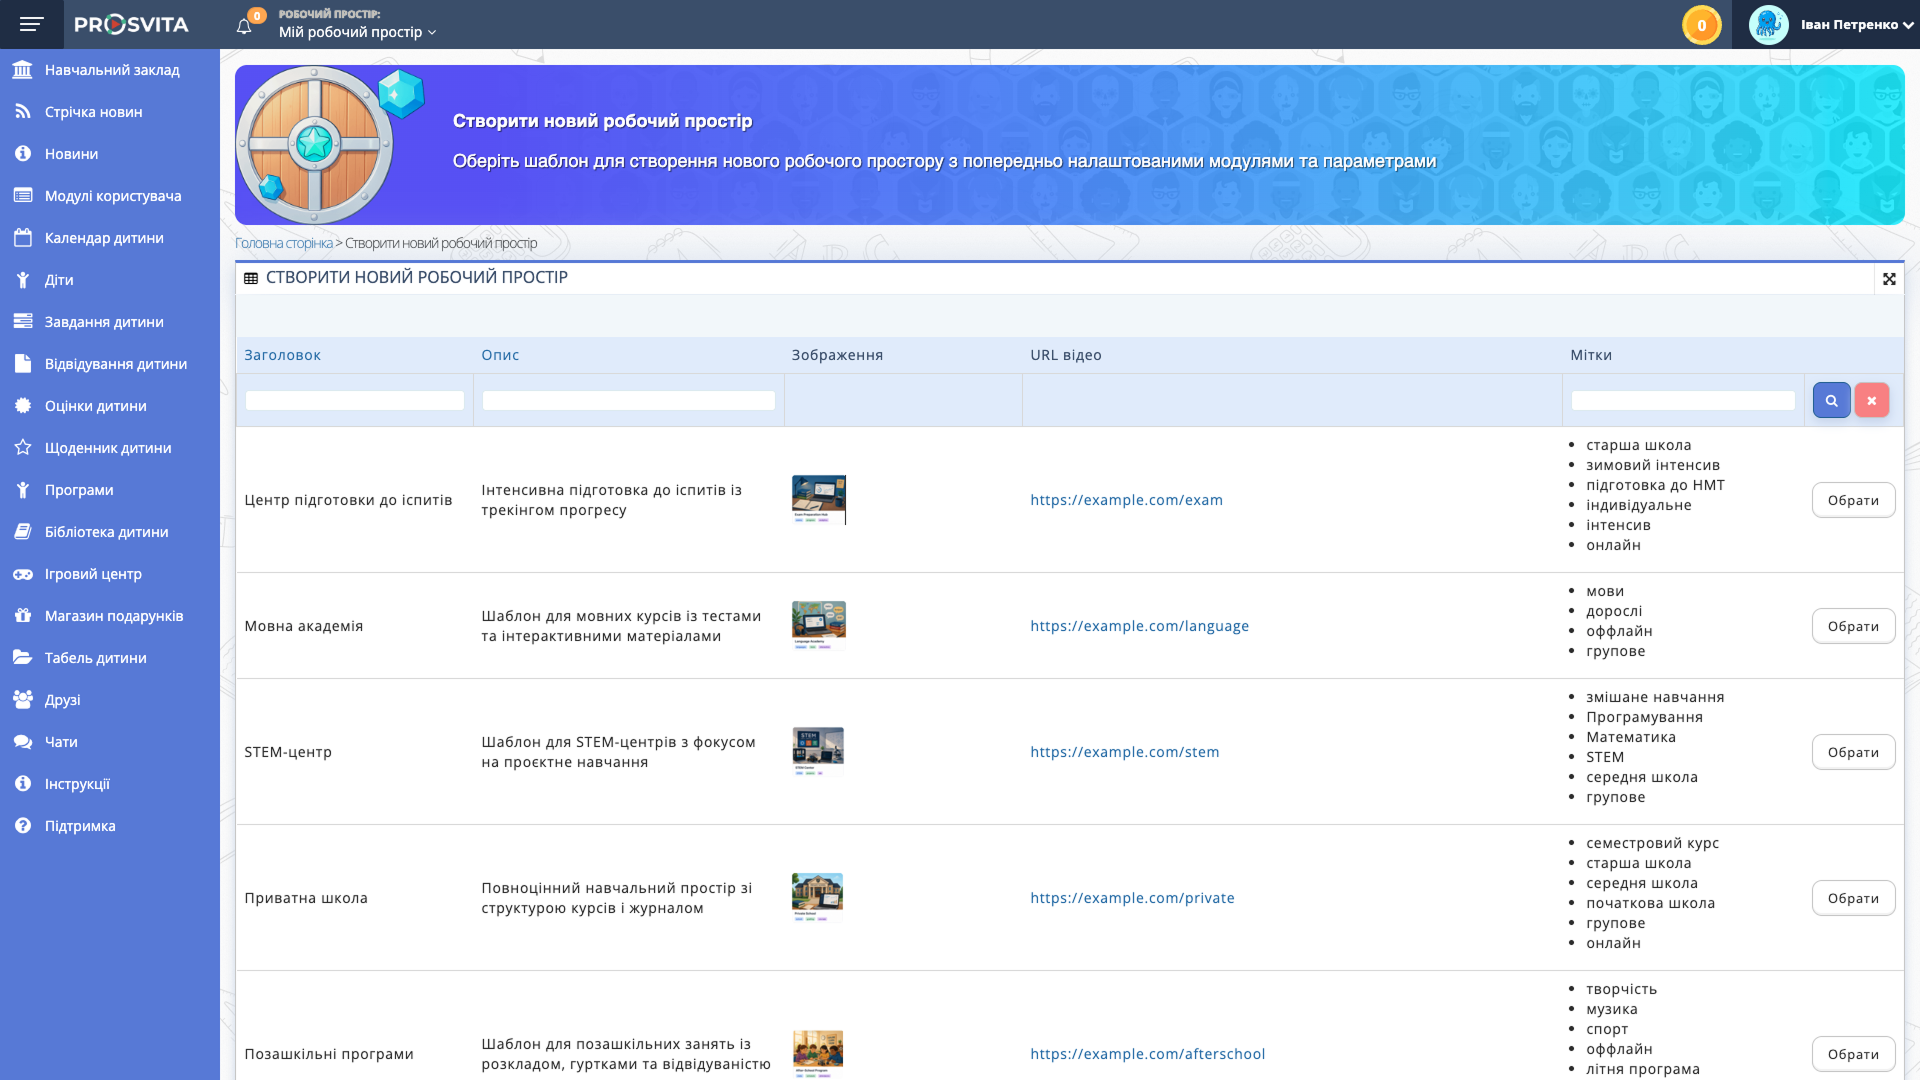Click the table icon beside panel title
The width and height of the screenshot is (1920, 1080).
pos(251,278)
